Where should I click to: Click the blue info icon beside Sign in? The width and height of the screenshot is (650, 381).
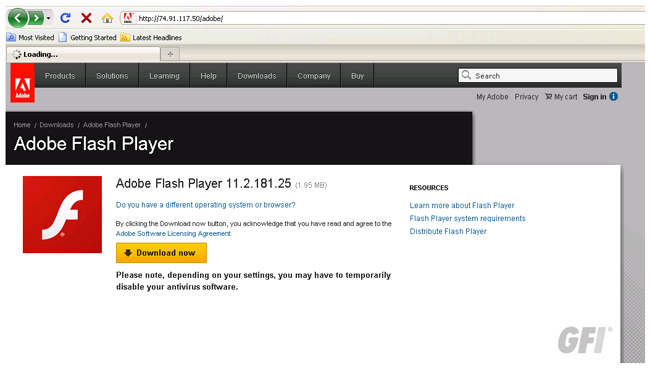[x=614, y=97]
